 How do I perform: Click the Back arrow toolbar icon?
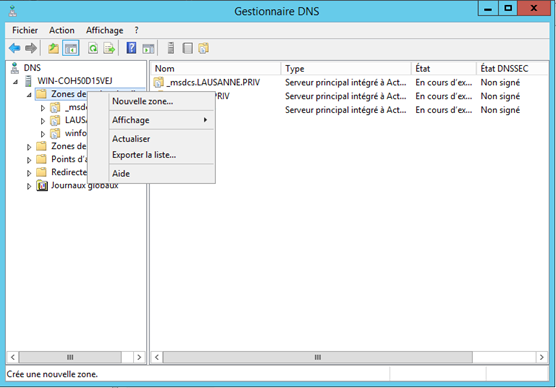(x=15, y=48)
